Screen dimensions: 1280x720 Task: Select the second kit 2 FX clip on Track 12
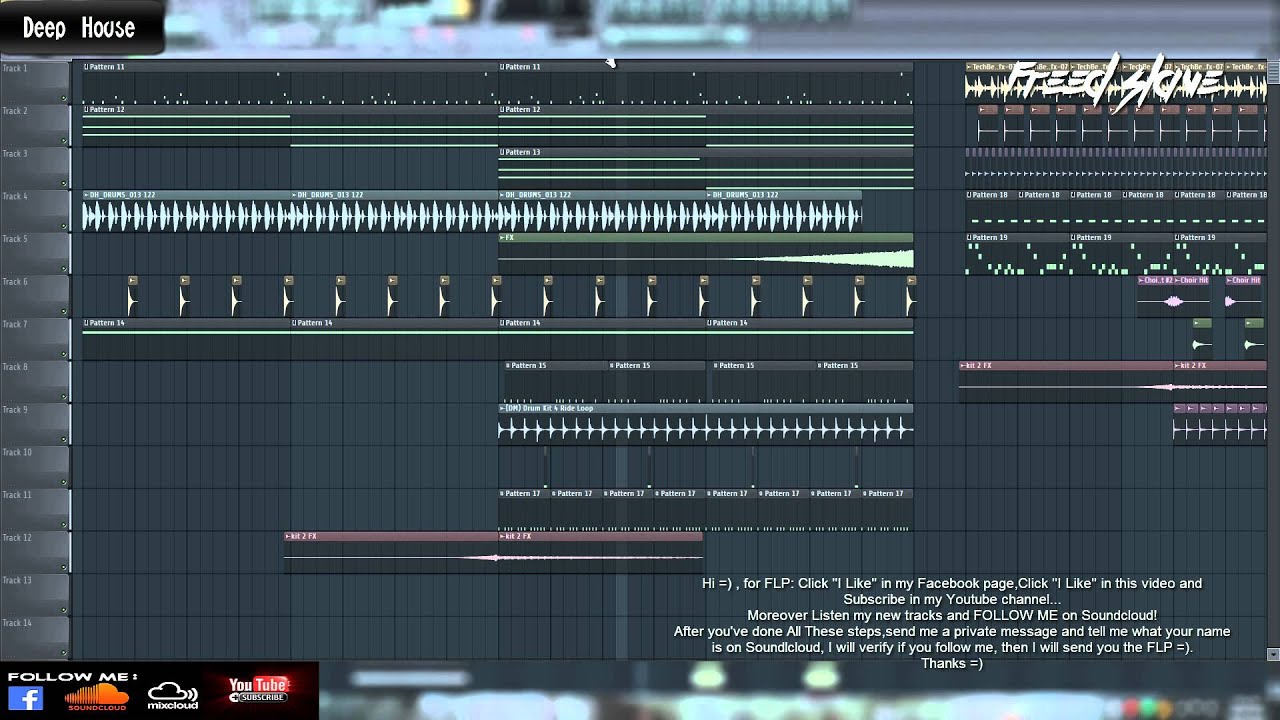(601, 552)
